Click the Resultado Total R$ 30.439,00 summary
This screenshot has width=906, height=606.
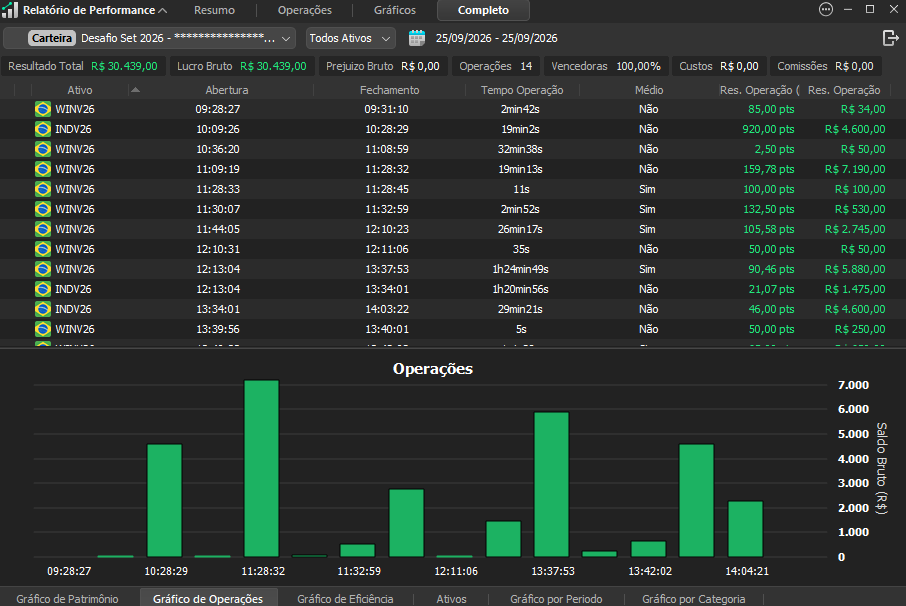[83, 66]
